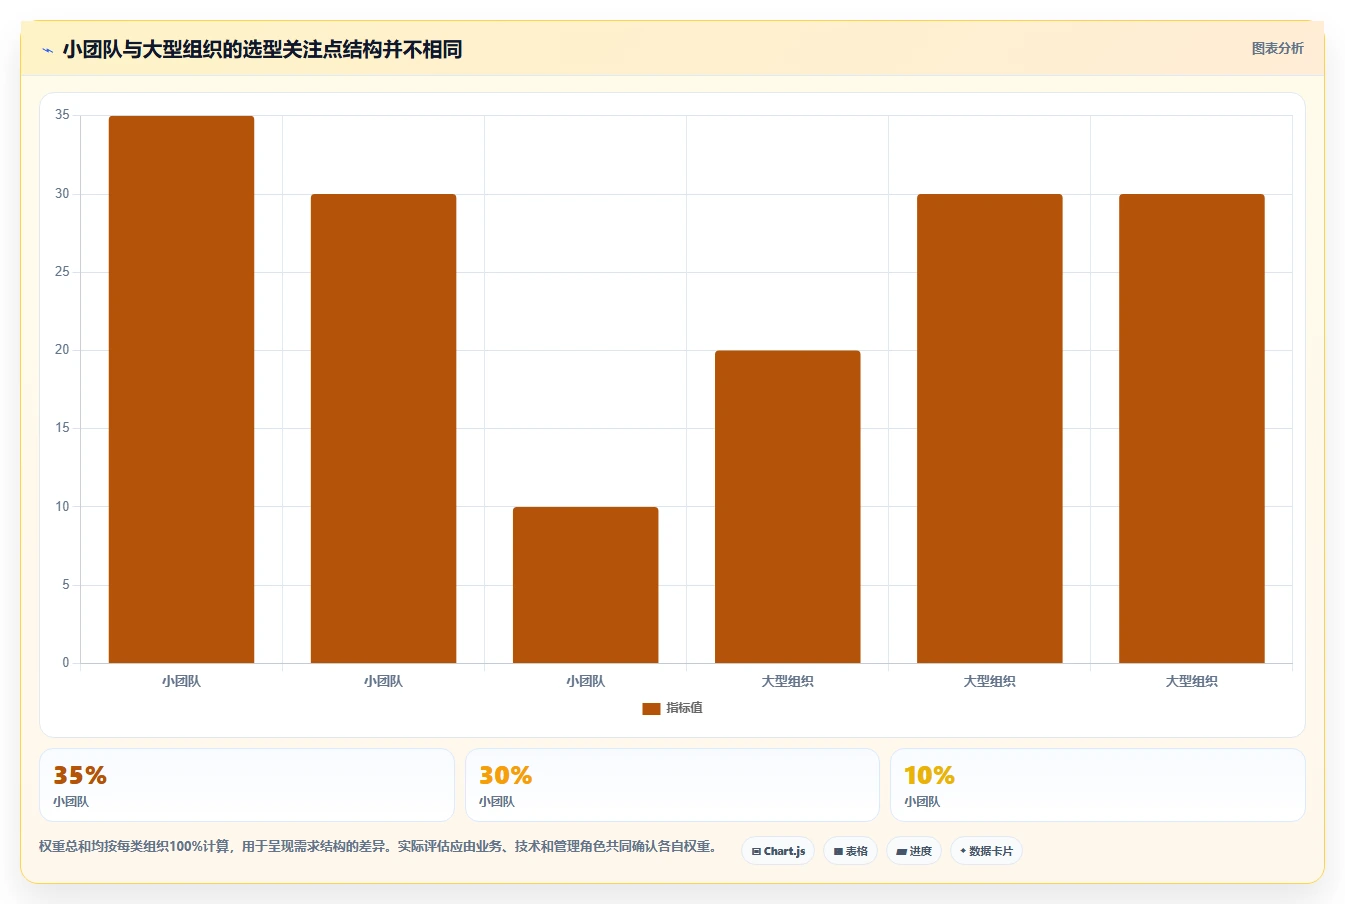Click the small icon before the card title
1345x904 pixels.
click(47, 50)
